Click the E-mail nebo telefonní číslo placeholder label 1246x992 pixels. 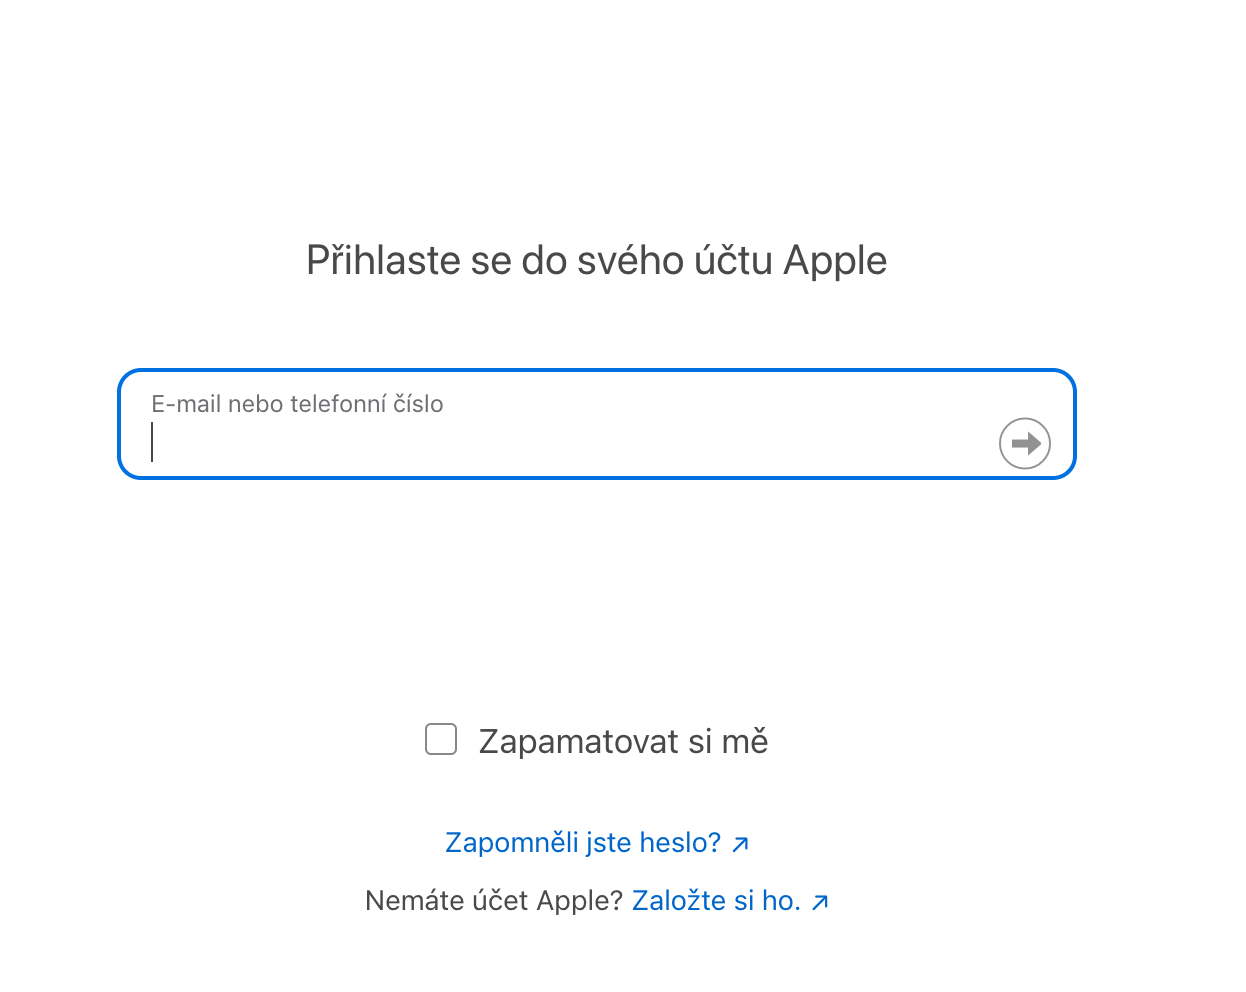(x=297, y=404)
